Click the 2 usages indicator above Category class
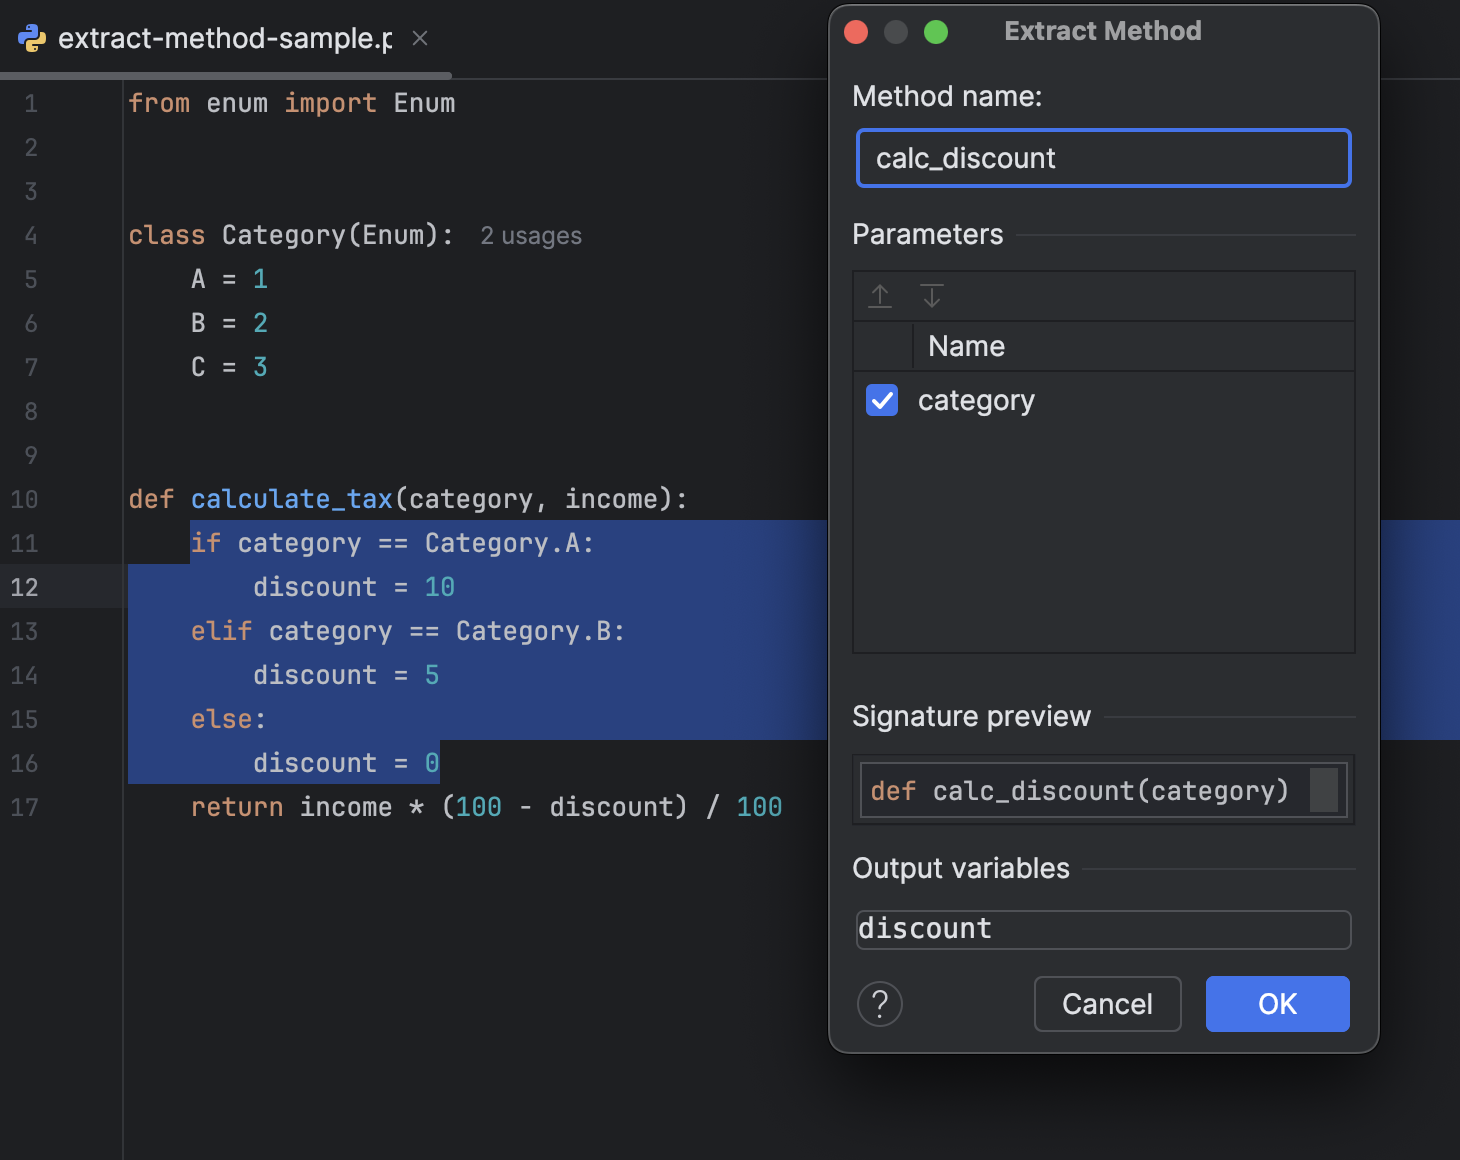 pos(531,236)
